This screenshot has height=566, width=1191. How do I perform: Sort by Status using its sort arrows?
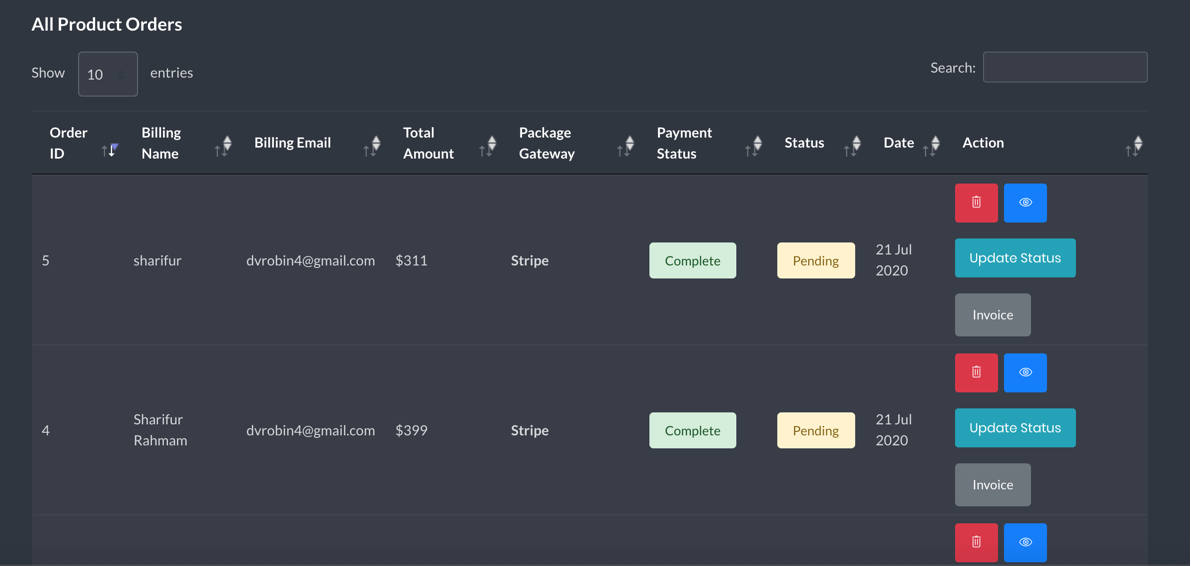click(852, 145)
